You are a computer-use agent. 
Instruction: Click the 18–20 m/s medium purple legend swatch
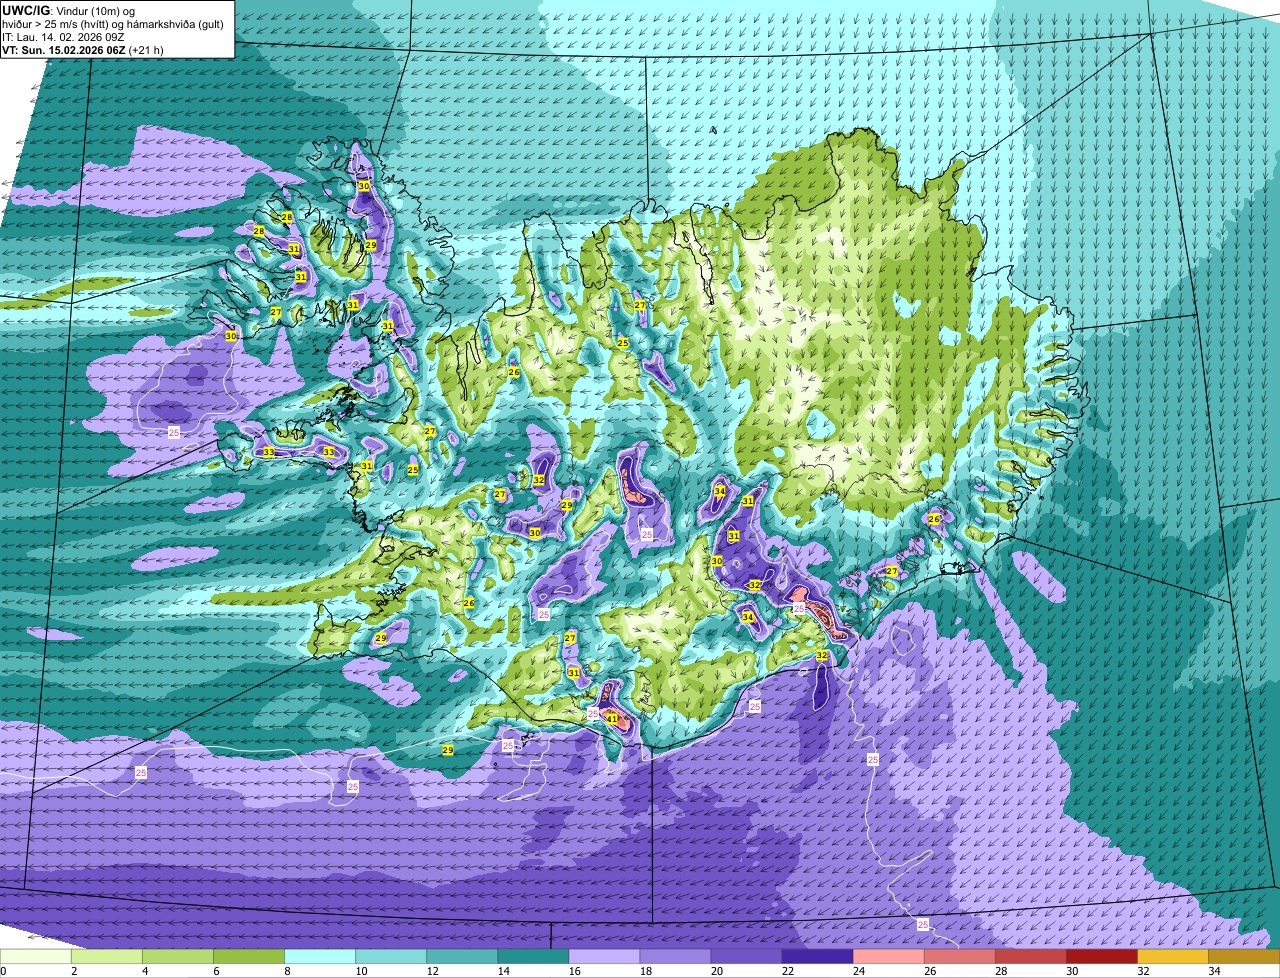point(676,956)
